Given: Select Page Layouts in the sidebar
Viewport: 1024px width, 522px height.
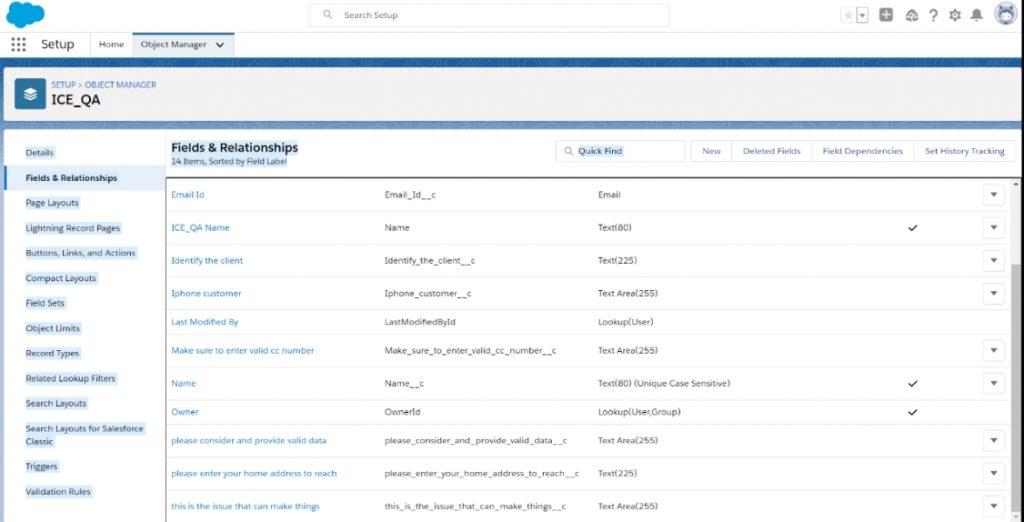Looking at the screenshot, I should tap(52, 203).
